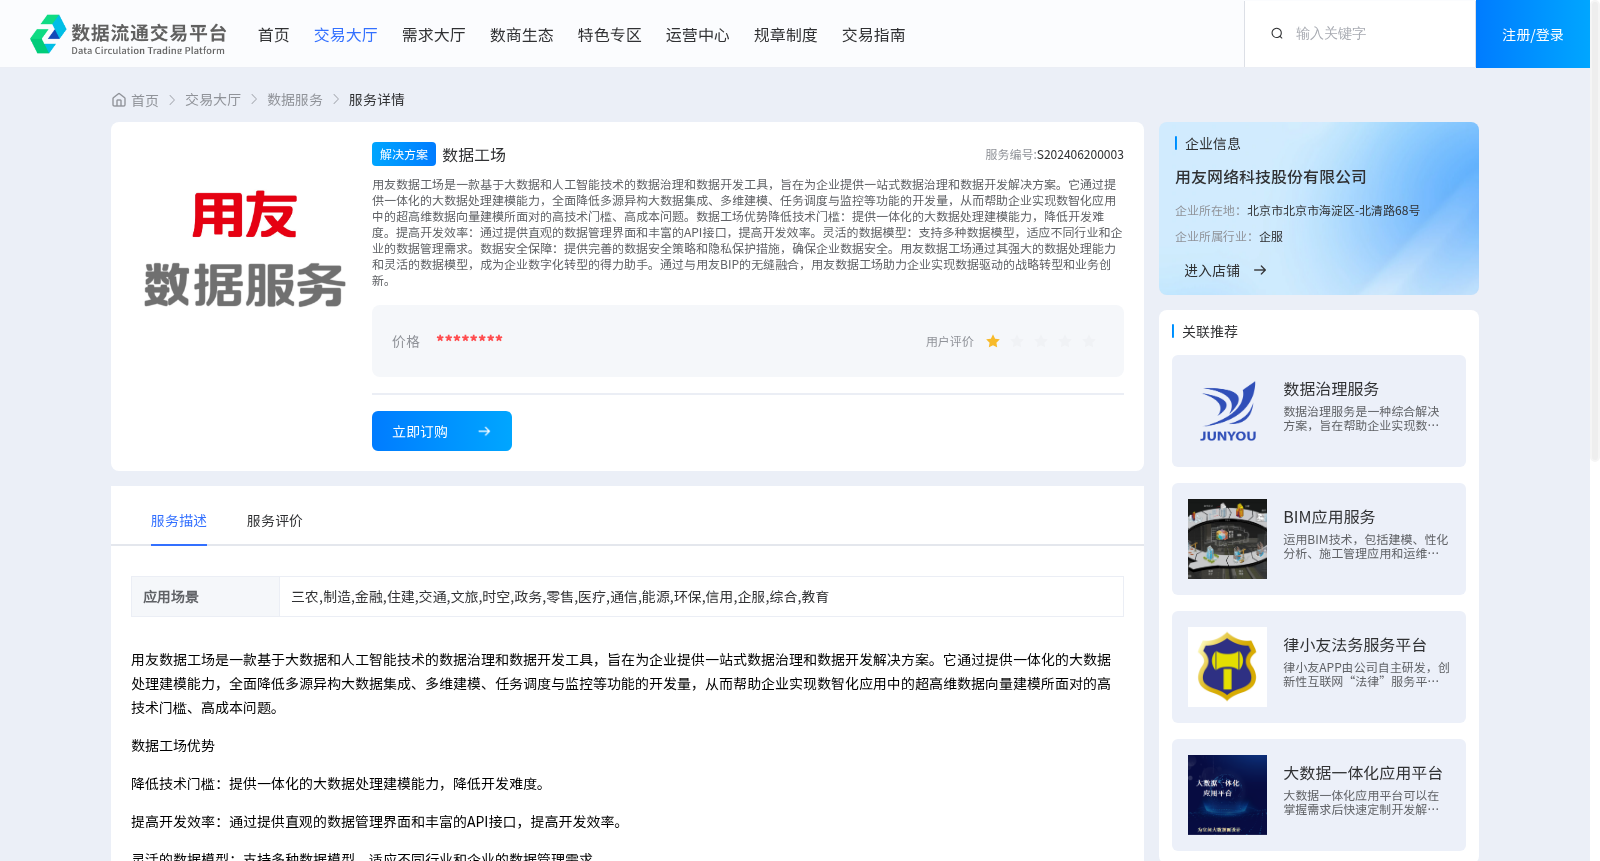This screenshot has width=1600, height=861.
Task: Click the 立即订购 button
Action: (442, 431)
